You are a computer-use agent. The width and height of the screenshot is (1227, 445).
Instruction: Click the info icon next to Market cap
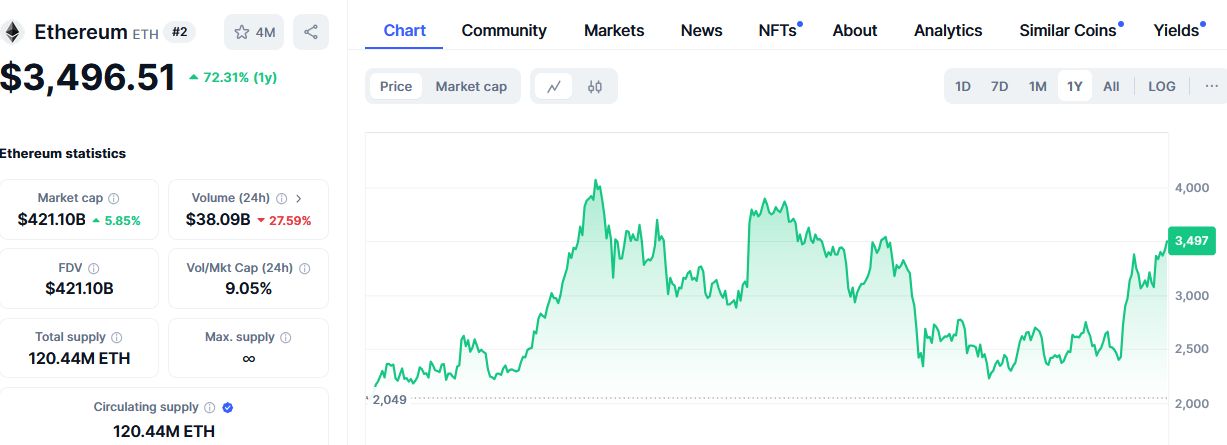click(114, 198)
